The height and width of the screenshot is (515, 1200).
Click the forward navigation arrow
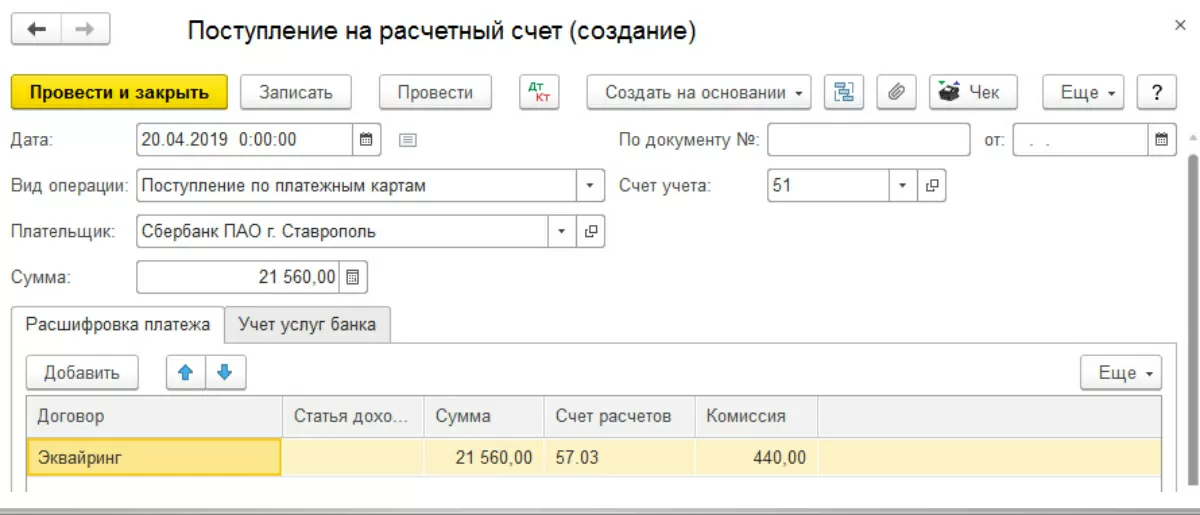click(x=85, y=30)
